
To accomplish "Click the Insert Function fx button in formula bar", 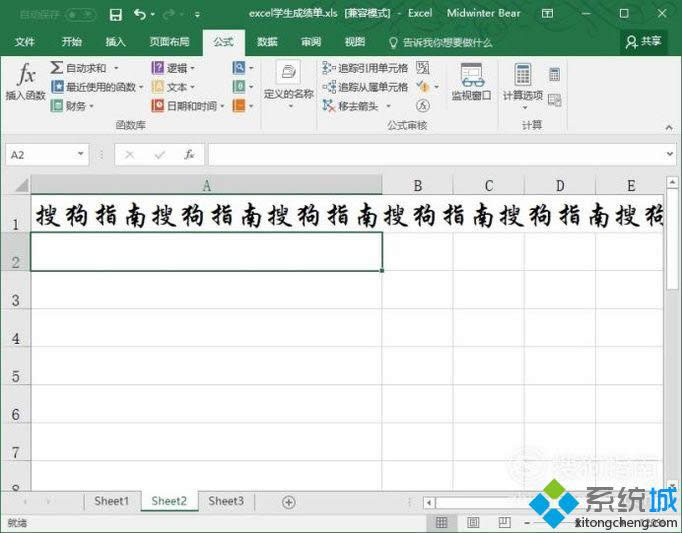I will click(189, 154).
